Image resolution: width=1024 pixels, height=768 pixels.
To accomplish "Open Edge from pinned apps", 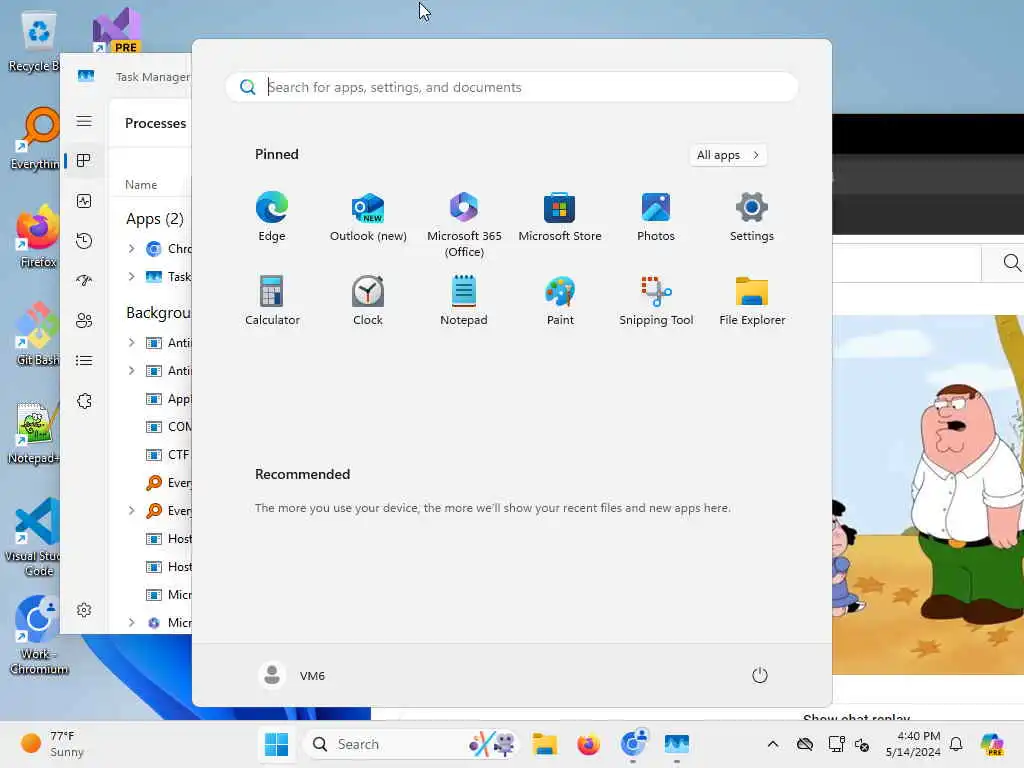I will coord(272,217).
